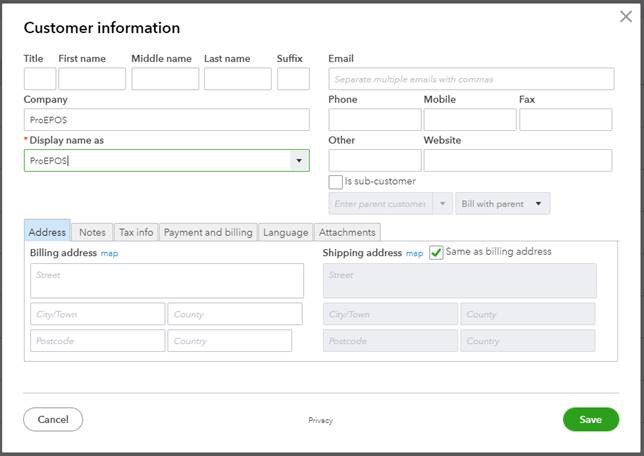Click the shipping Street field

click(460, 281)
